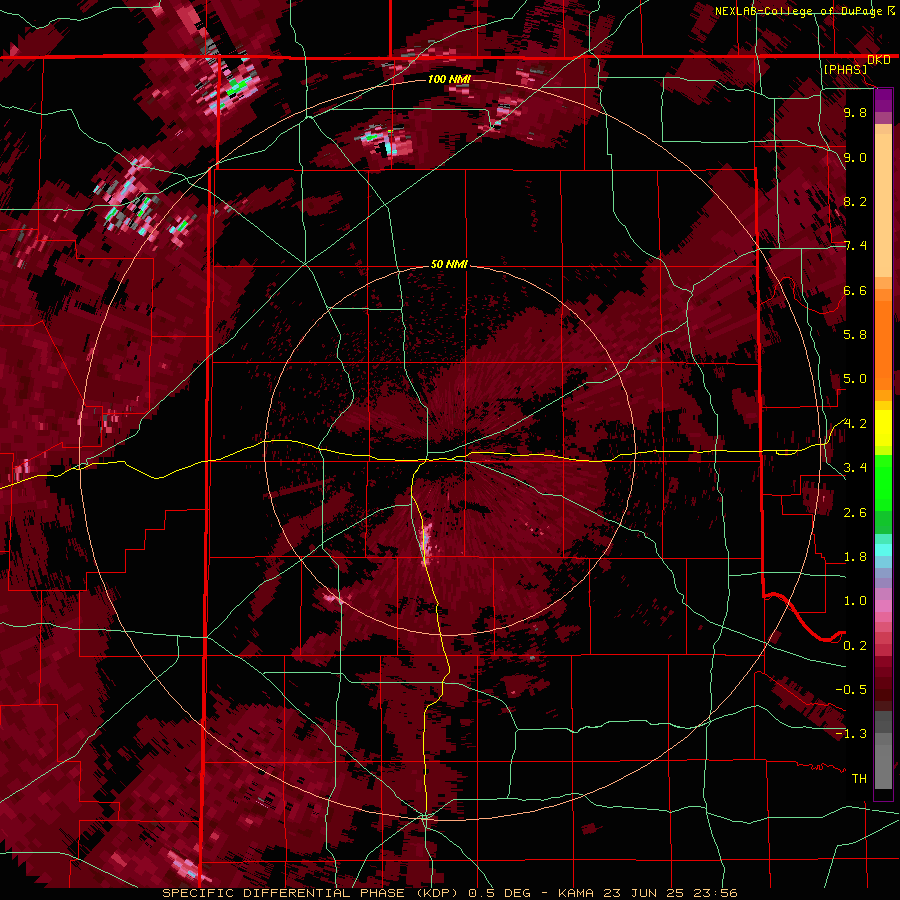The width and height of the screenshot is (900, 900).
Task: Click the small arrow logo after DuPage
Action: tap(891, 11)
